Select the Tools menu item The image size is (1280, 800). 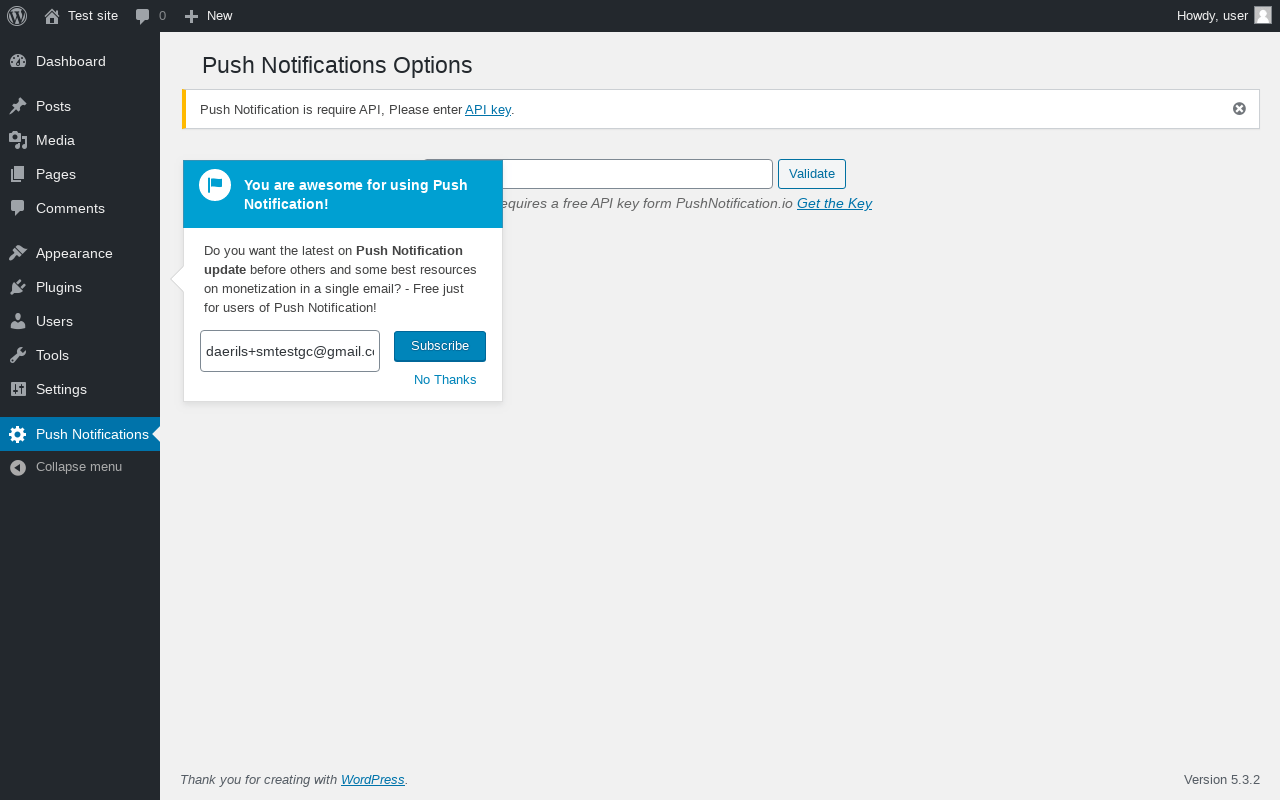click(80, 355)
